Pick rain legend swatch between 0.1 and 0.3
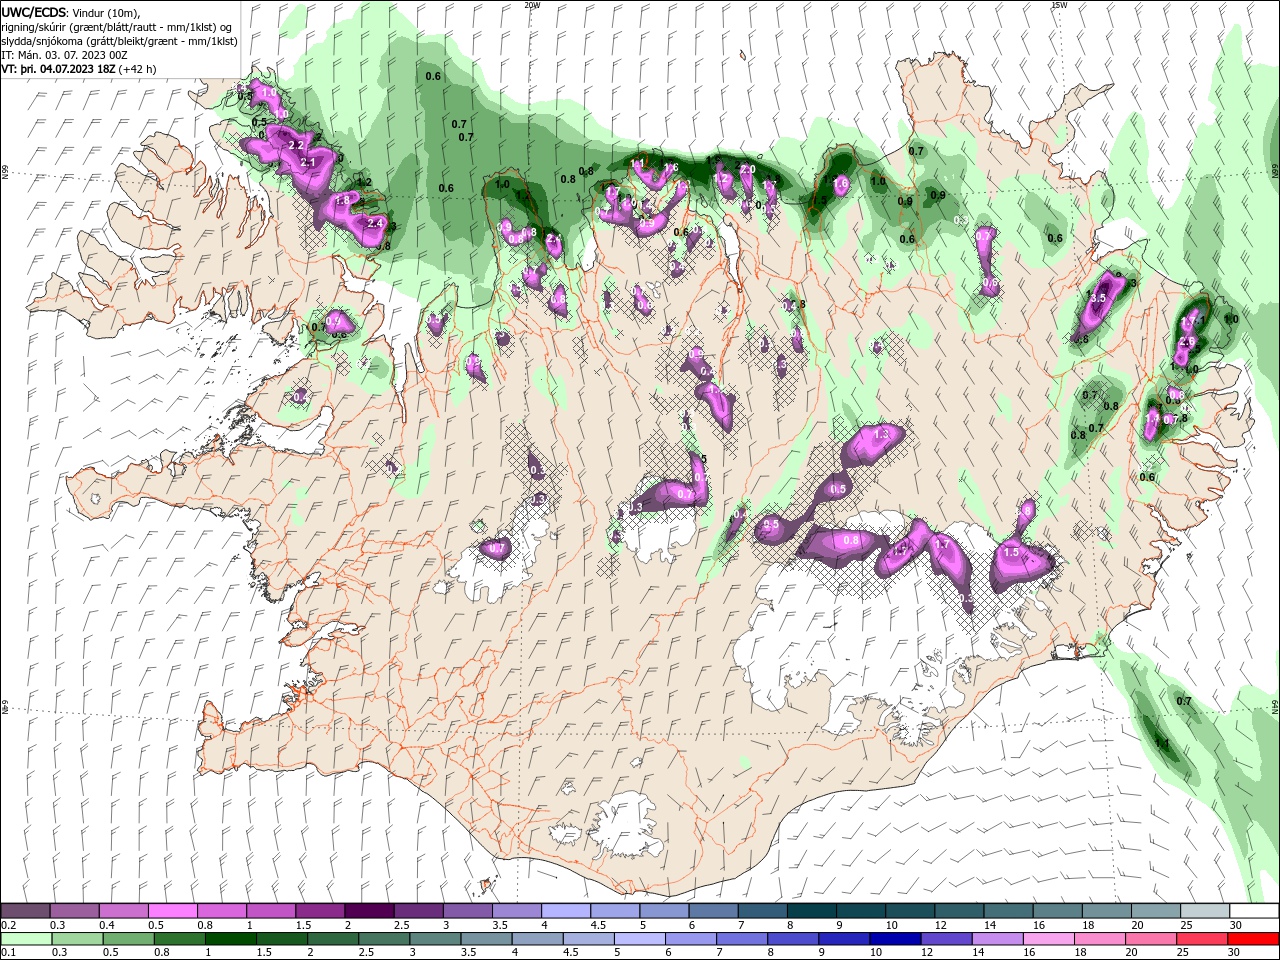Image resolution: width=1280 pixels, height=960 pixels. 26,939
